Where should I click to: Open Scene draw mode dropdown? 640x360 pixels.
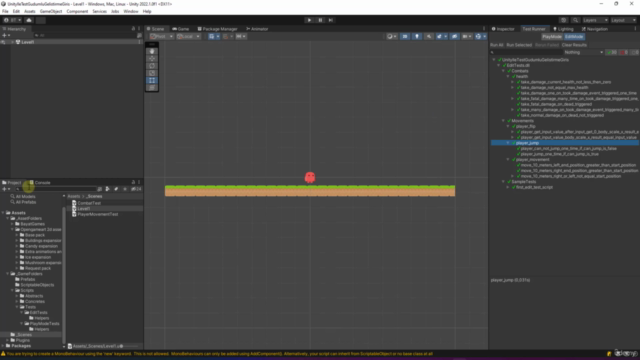391,36
